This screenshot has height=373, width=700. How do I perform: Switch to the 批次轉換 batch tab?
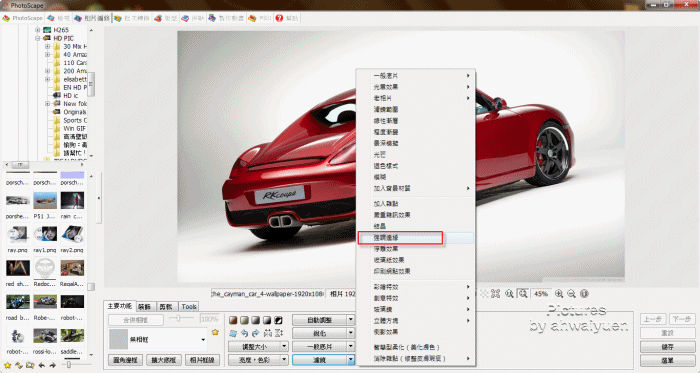tap(132, 18)
